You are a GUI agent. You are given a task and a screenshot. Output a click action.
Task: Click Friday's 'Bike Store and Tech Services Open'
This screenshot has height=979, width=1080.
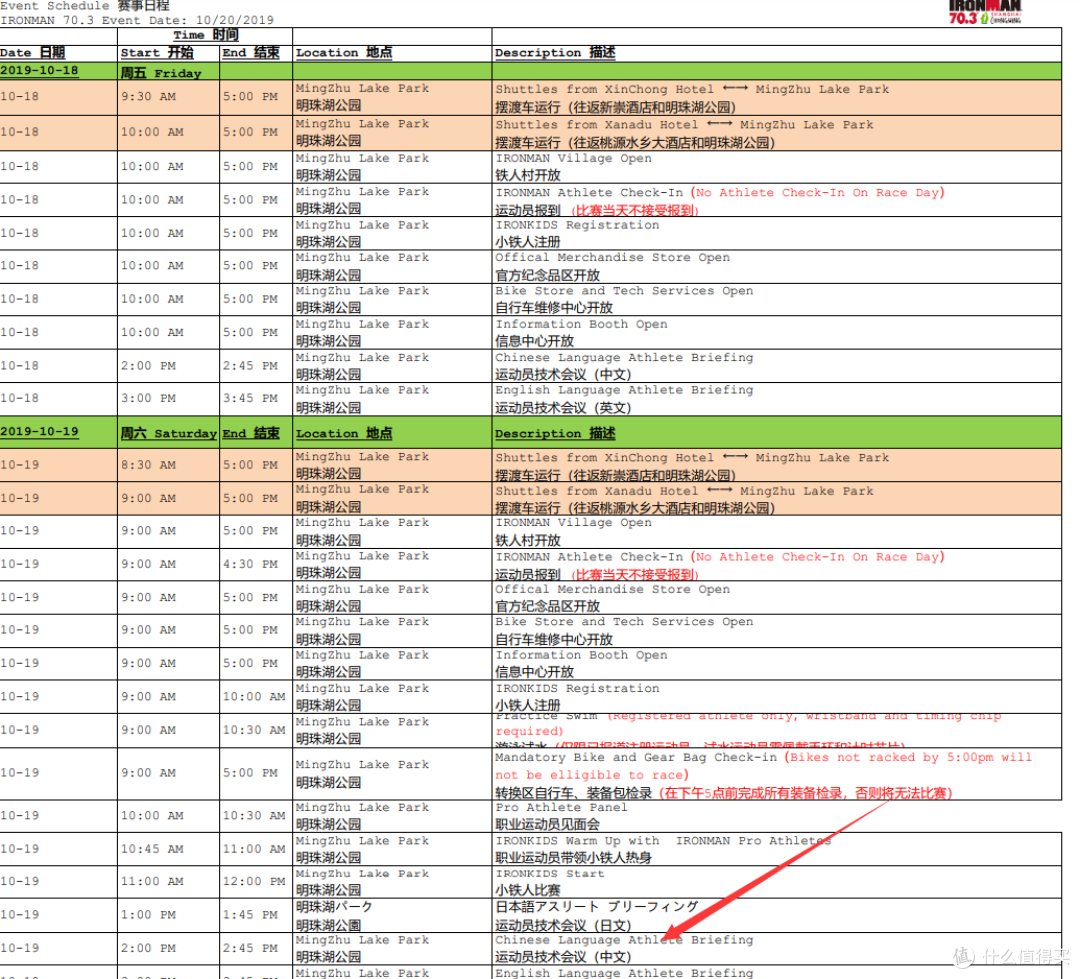pyautogui.click(x=624, y=291)
